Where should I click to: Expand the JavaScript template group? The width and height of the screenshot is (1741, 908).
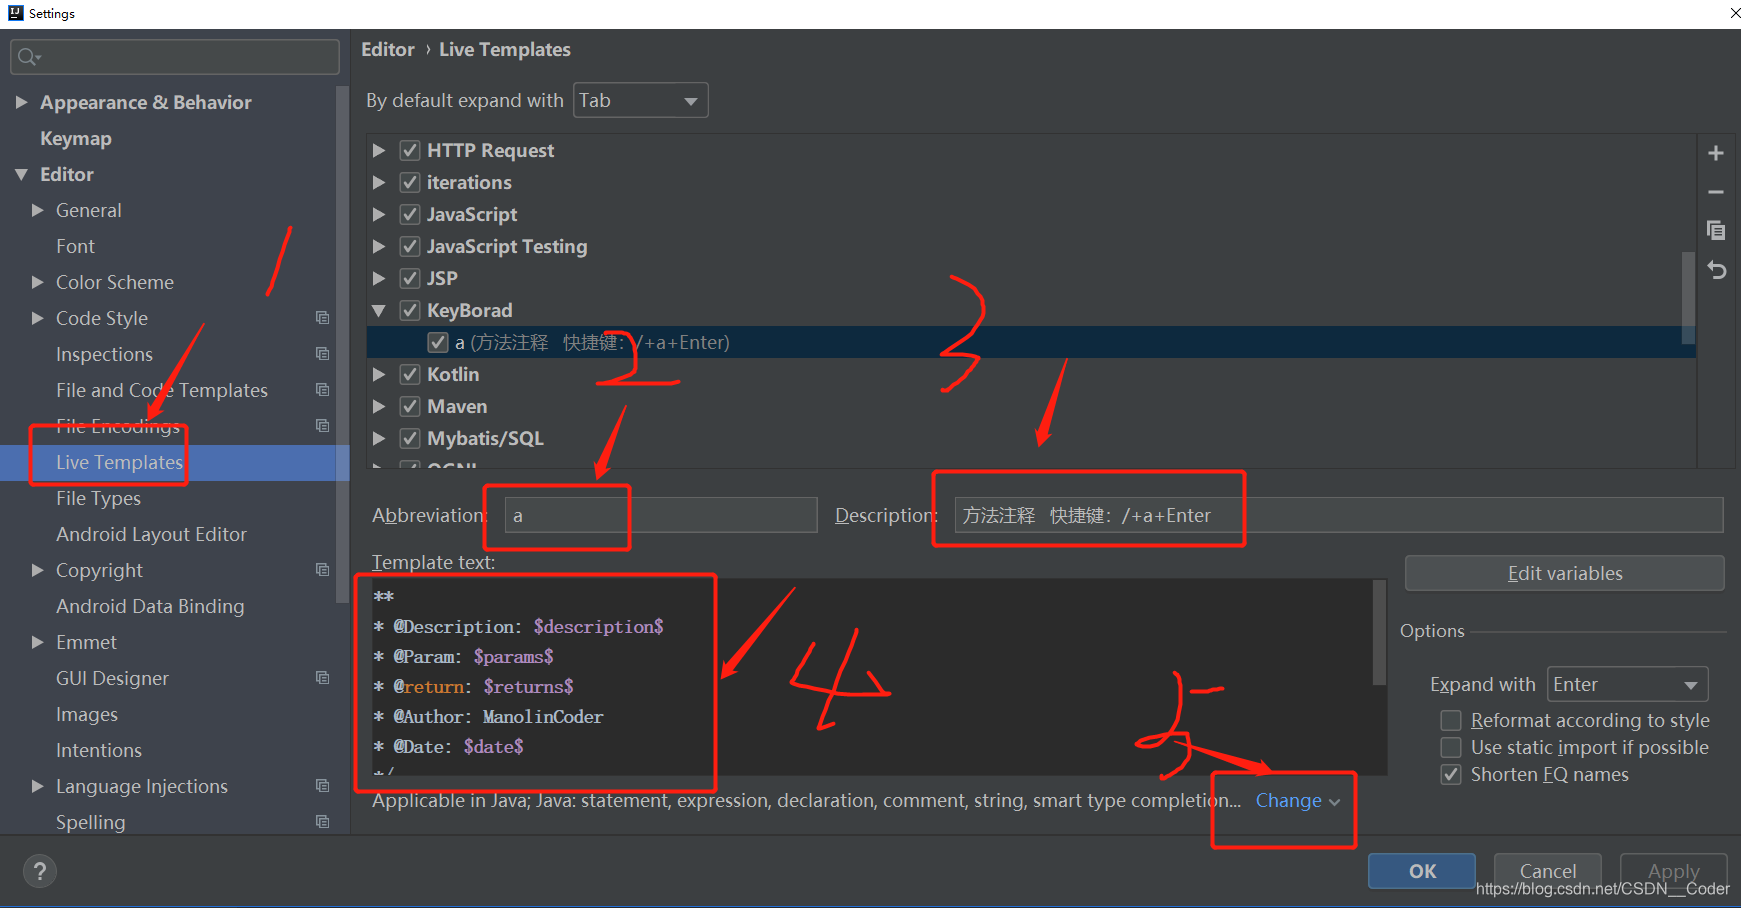[379, 214]
